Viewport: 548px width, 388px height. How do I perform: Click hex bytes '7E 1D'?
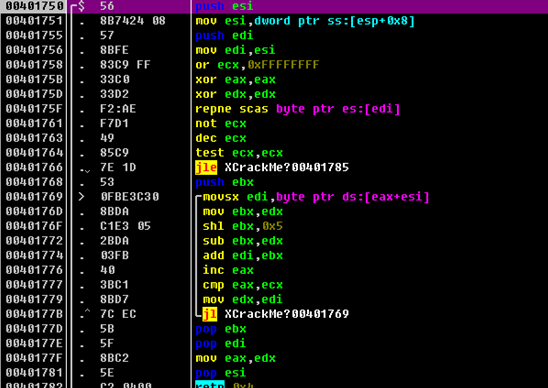click(118, 167)
